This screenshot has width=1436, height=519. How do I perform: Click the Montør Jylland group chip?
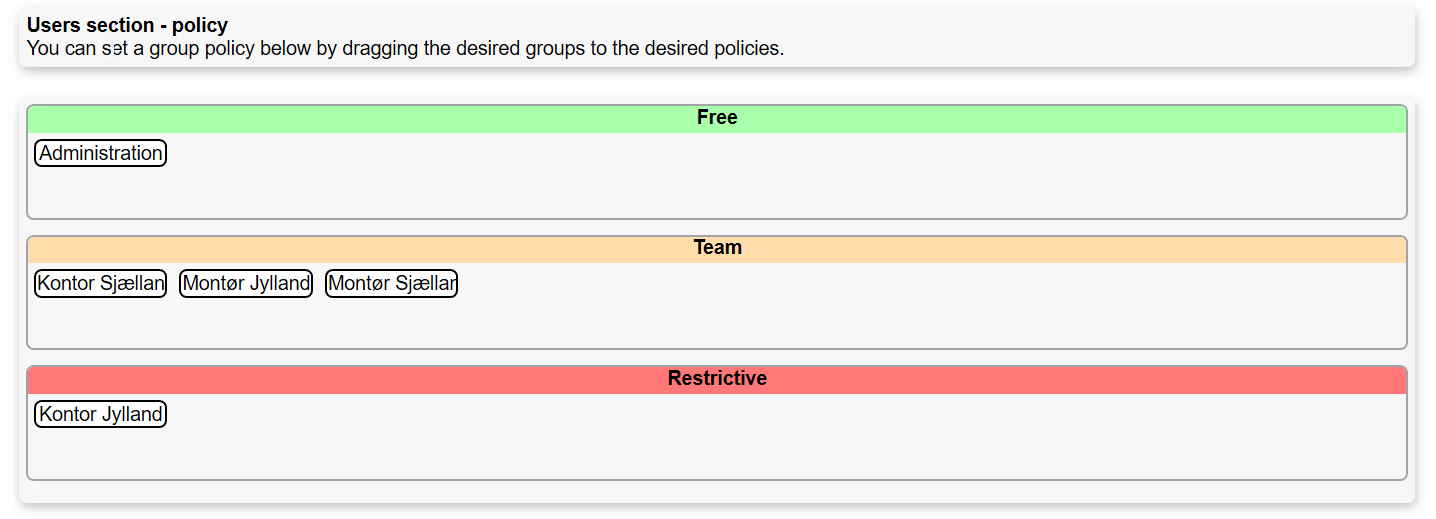pos(246,284)
